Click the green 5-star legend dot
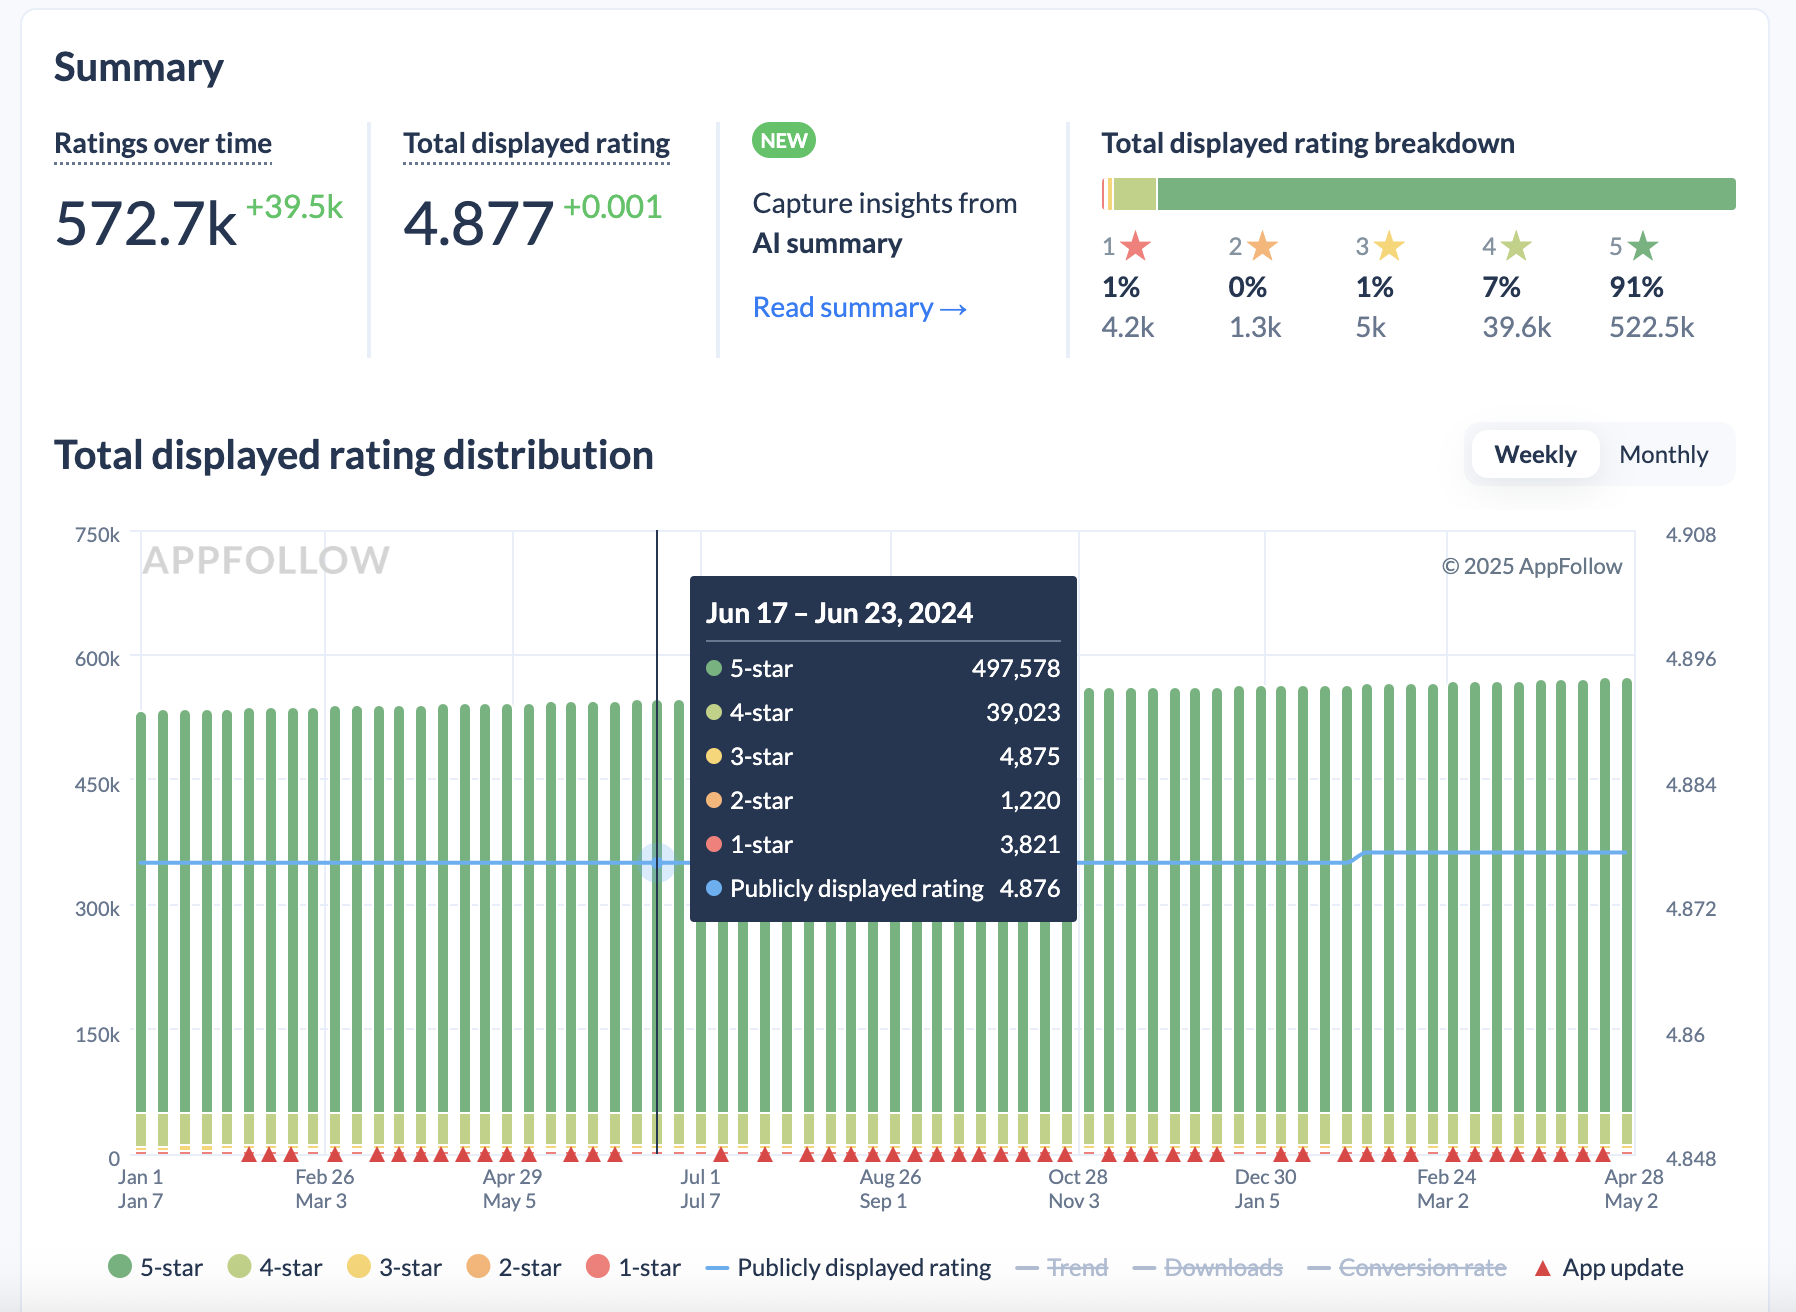Image resolution: width=1796 pixels, height=1312 pixels. [120, 1267]
